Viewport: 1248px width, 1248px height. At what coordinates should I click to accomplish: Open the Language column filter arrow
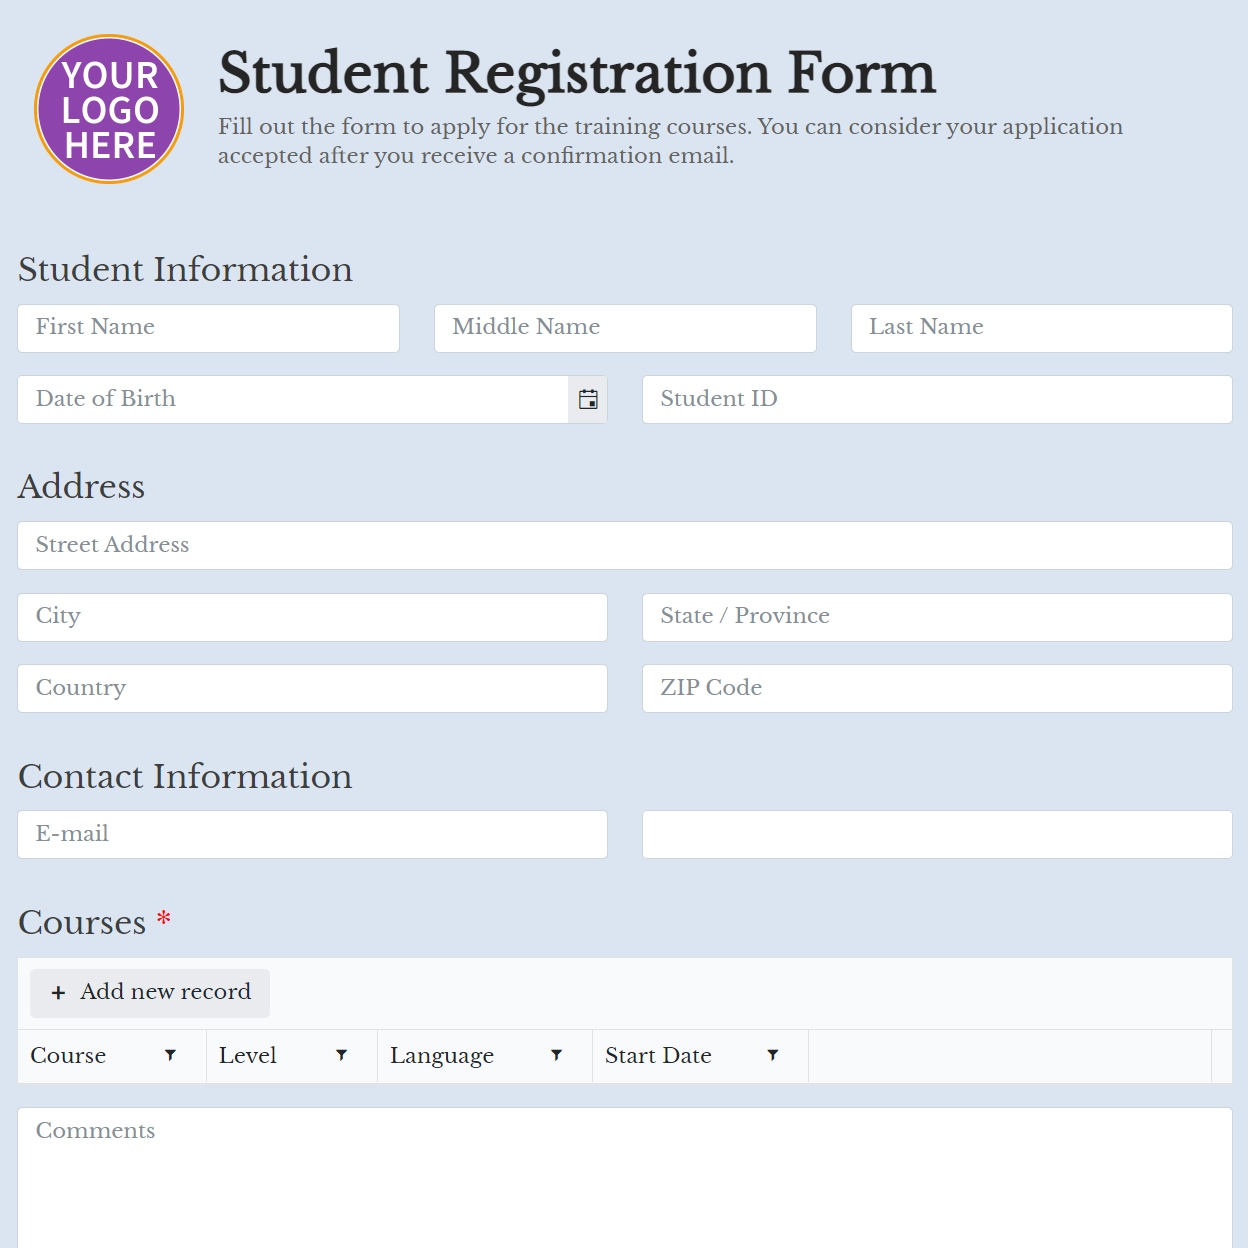[557, 1055]
